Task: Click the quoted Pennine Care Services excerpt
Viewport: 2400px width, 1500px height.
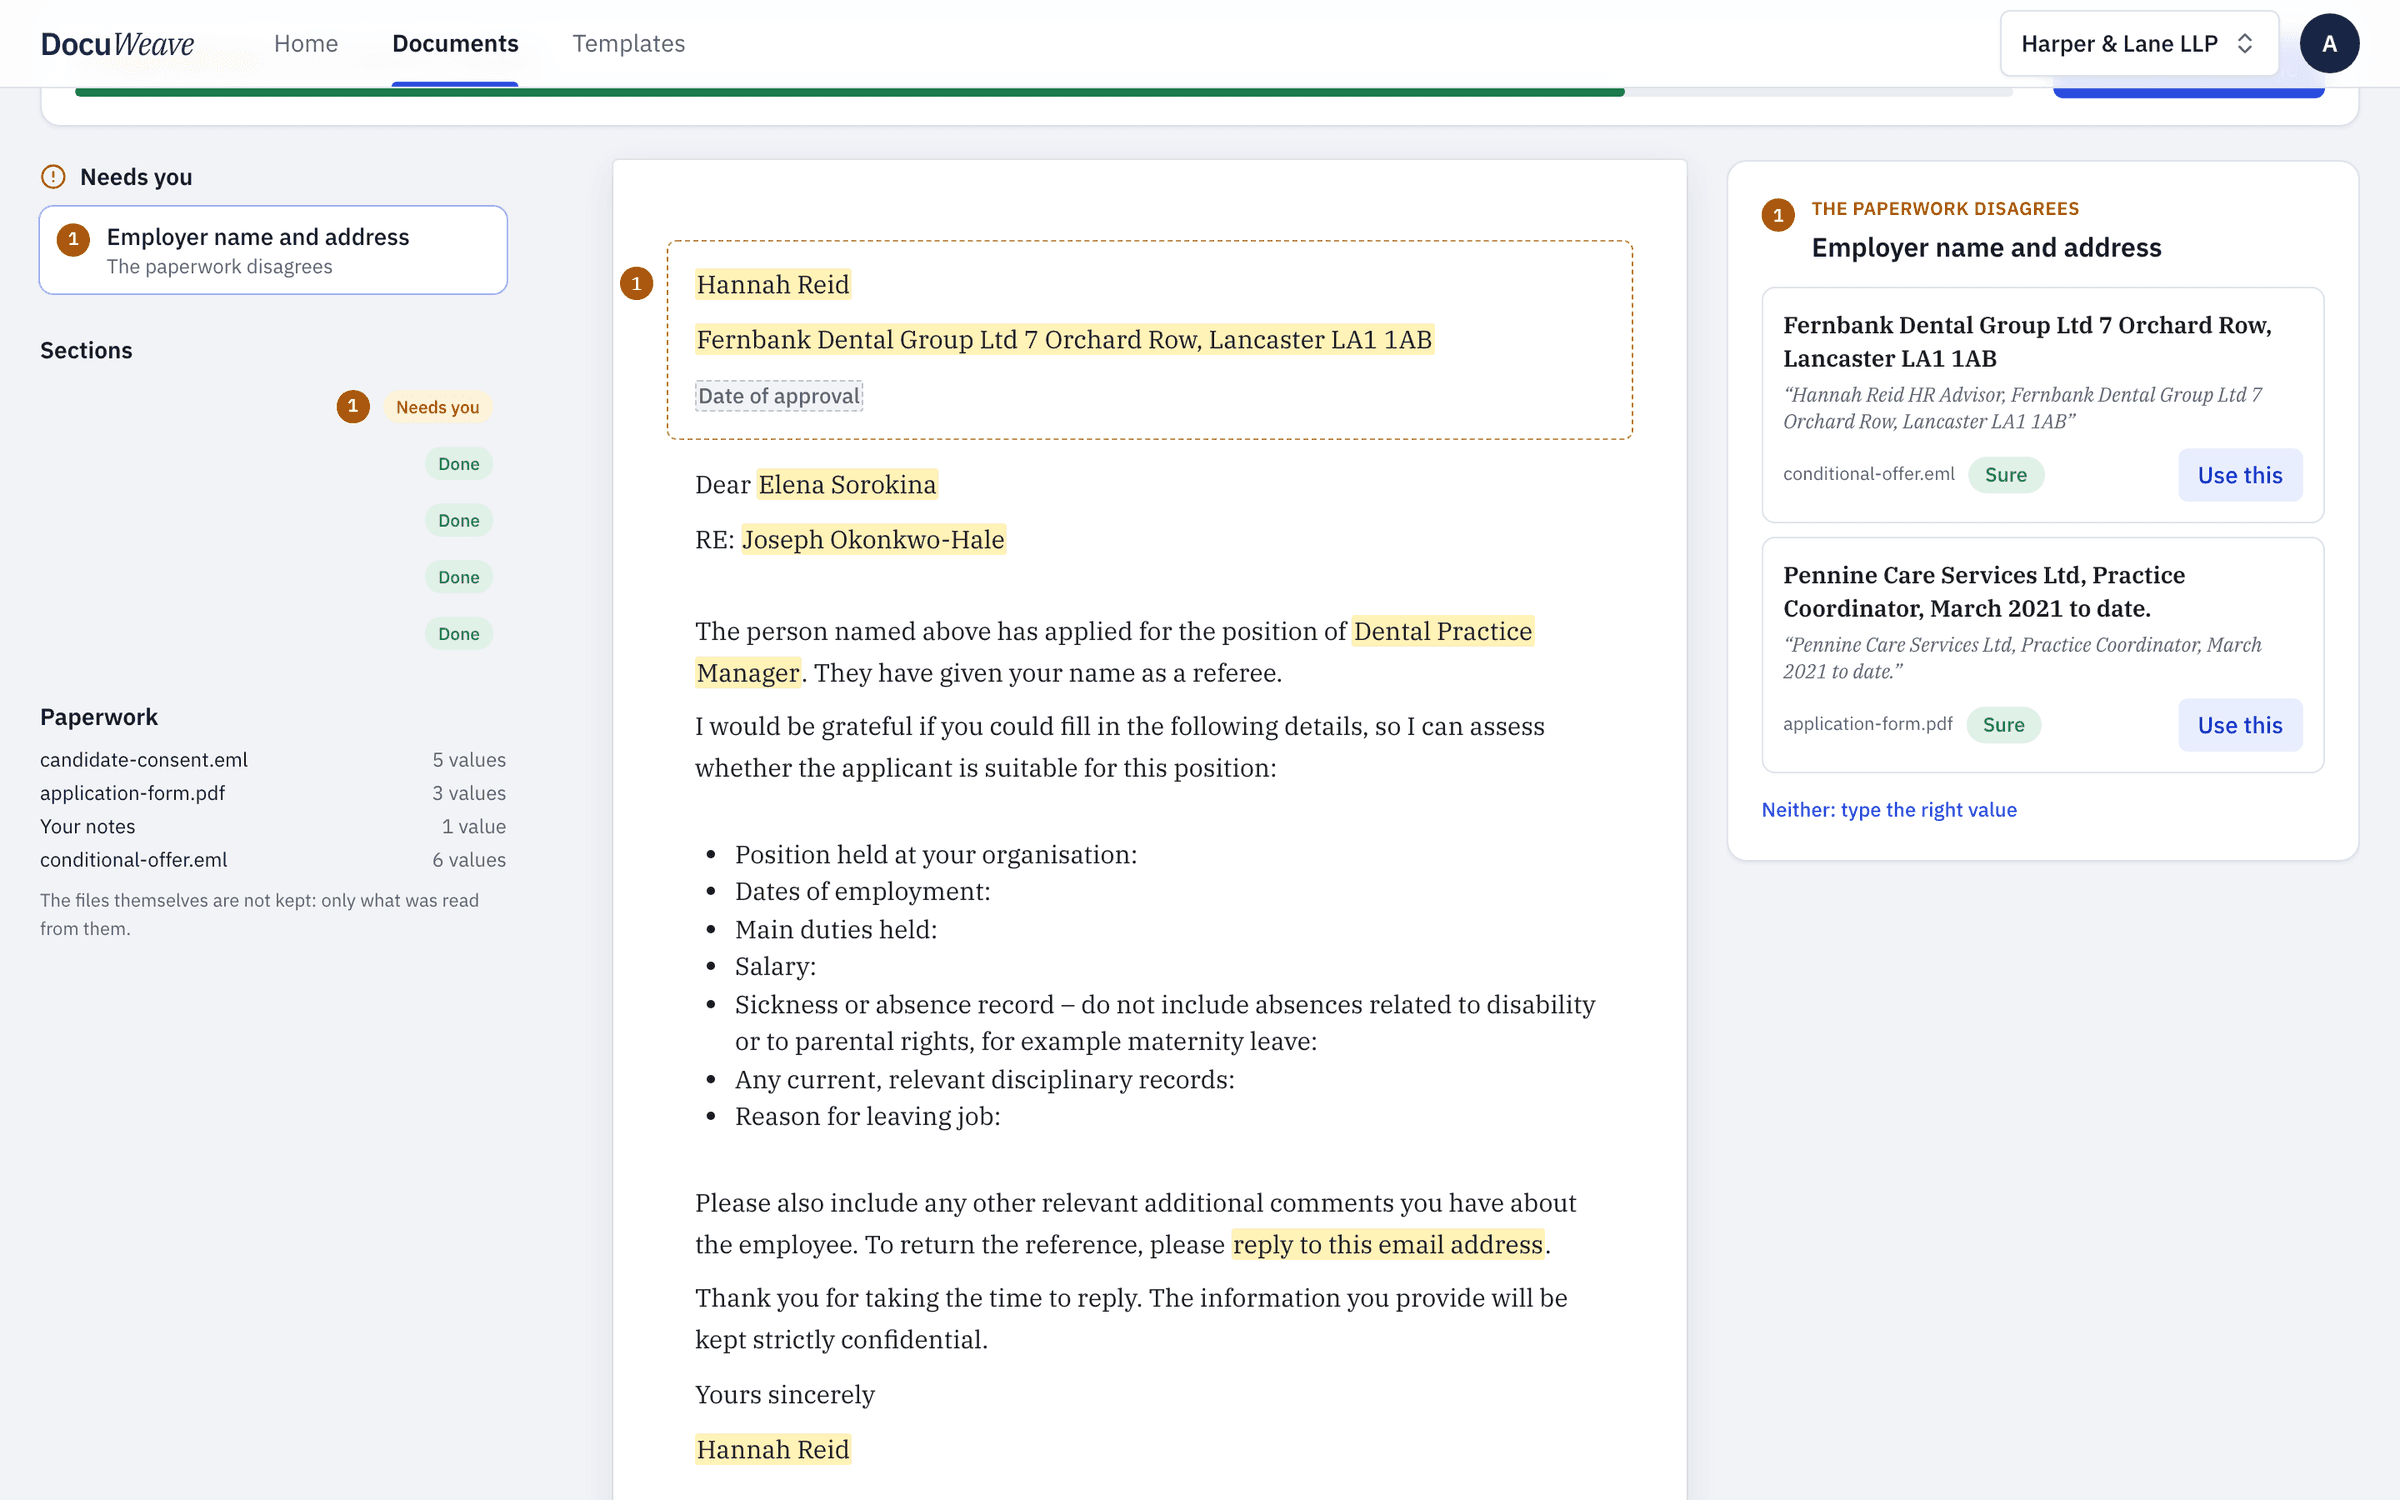Action: 2022,658
